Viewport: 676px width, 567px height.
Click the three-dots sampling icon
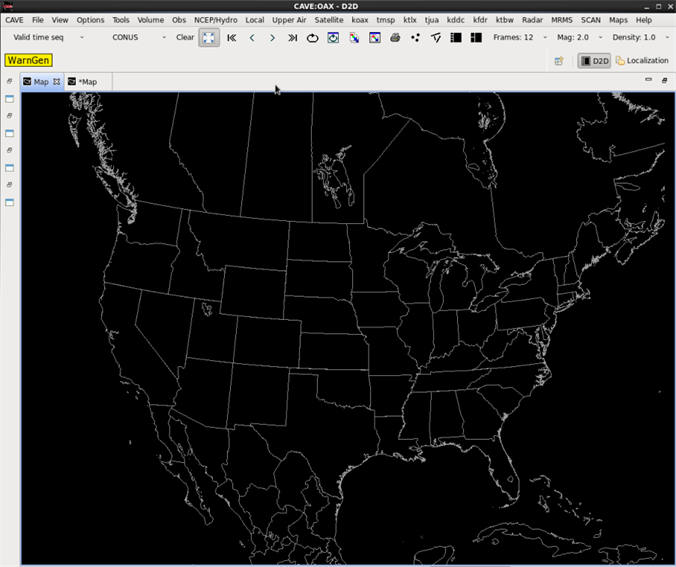point(415,38)
